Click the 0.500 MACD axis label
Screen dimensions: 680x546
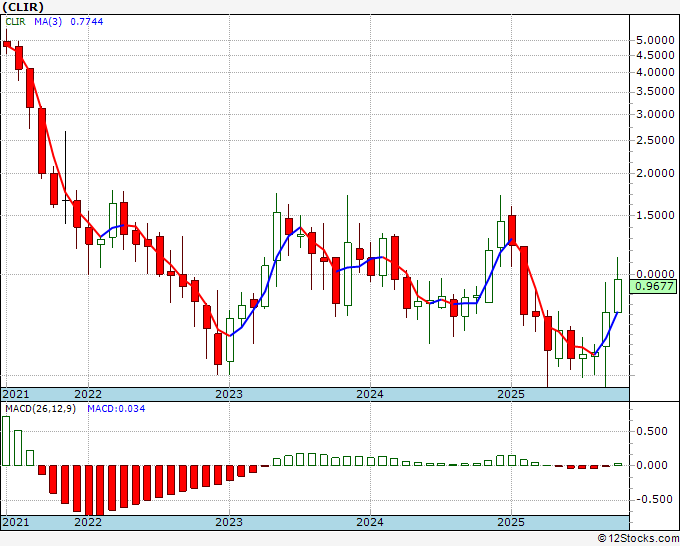tap(651, 431)
